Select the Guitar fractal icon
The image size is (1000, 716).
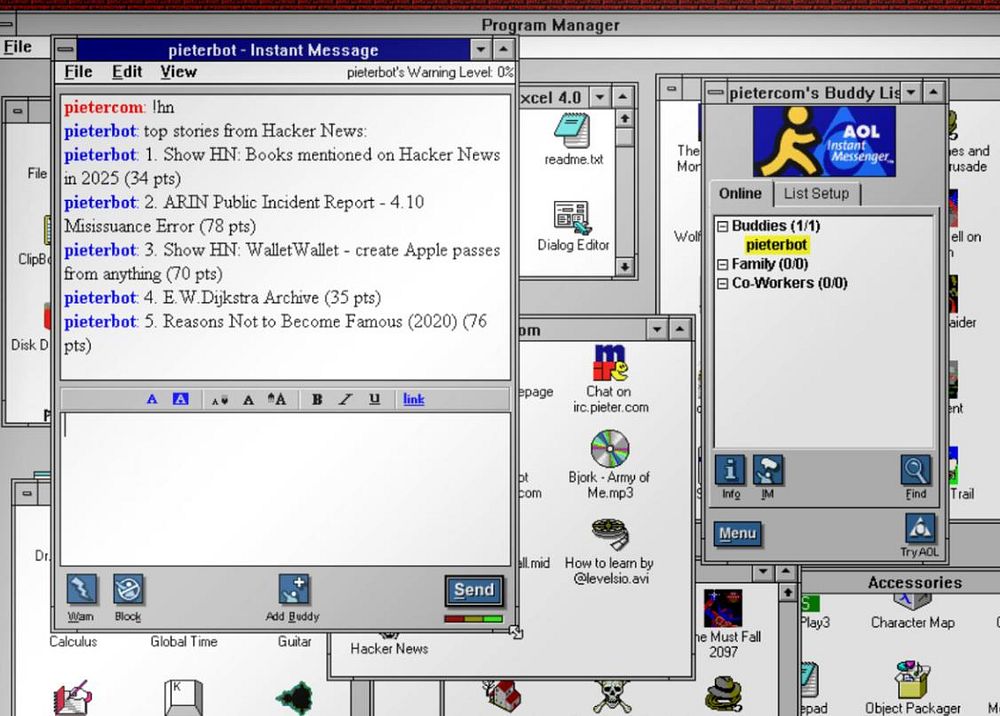pyautogui.click(x=294, y=696)
